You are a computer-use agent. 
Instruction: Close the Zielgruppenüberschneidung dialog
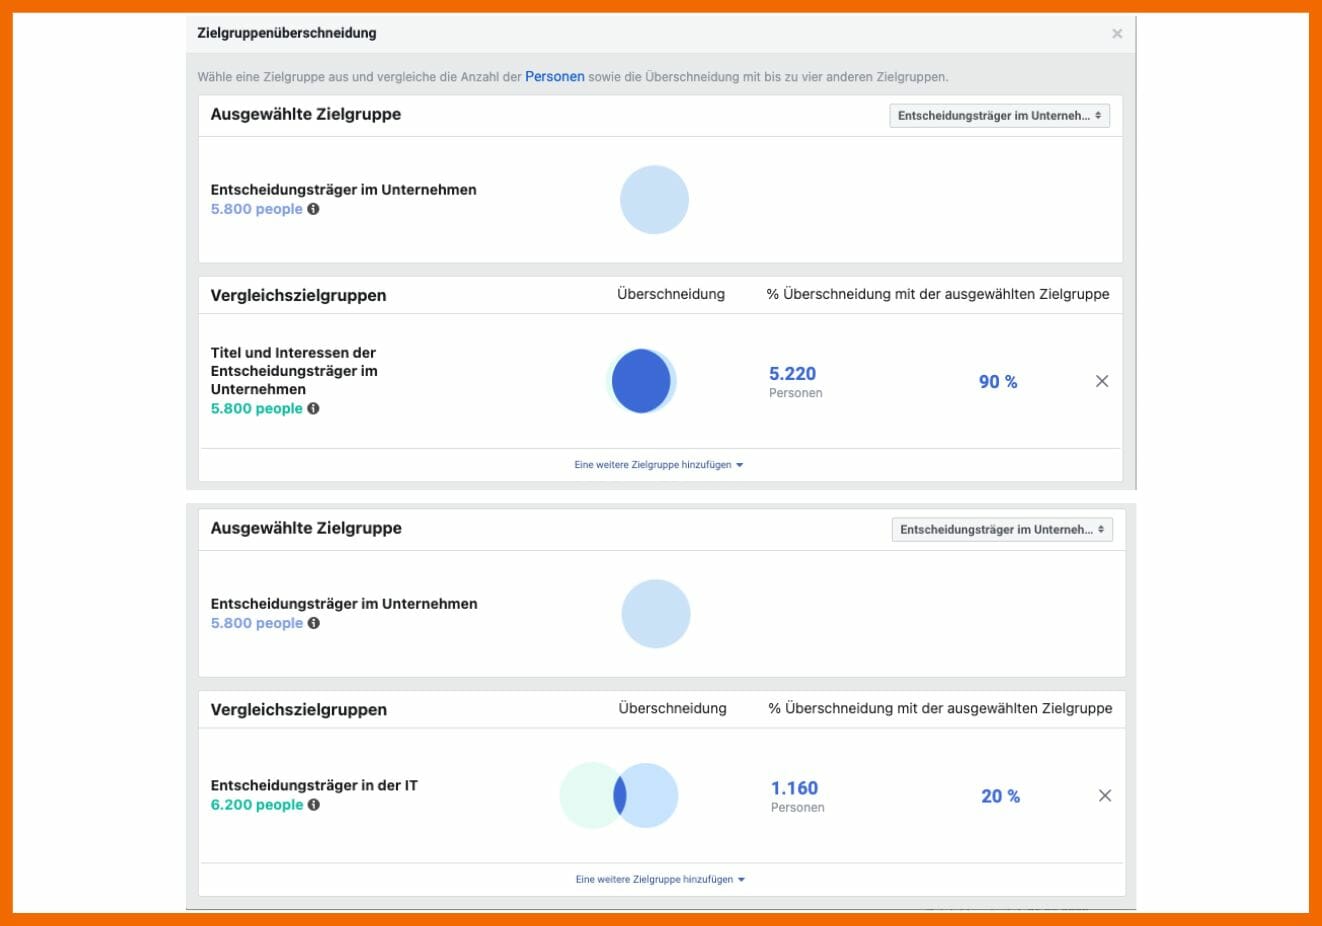(x=1117, y=32)
